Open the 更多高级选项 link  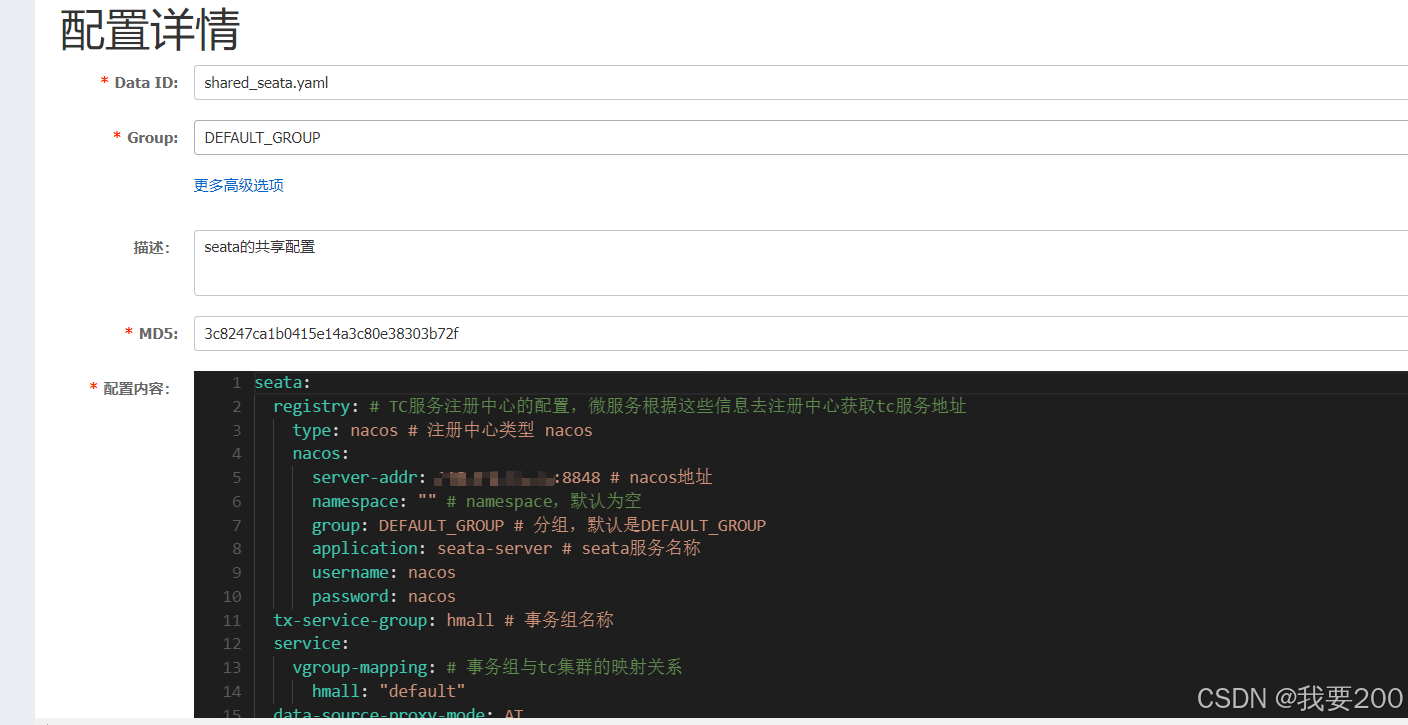coord(239,185)
